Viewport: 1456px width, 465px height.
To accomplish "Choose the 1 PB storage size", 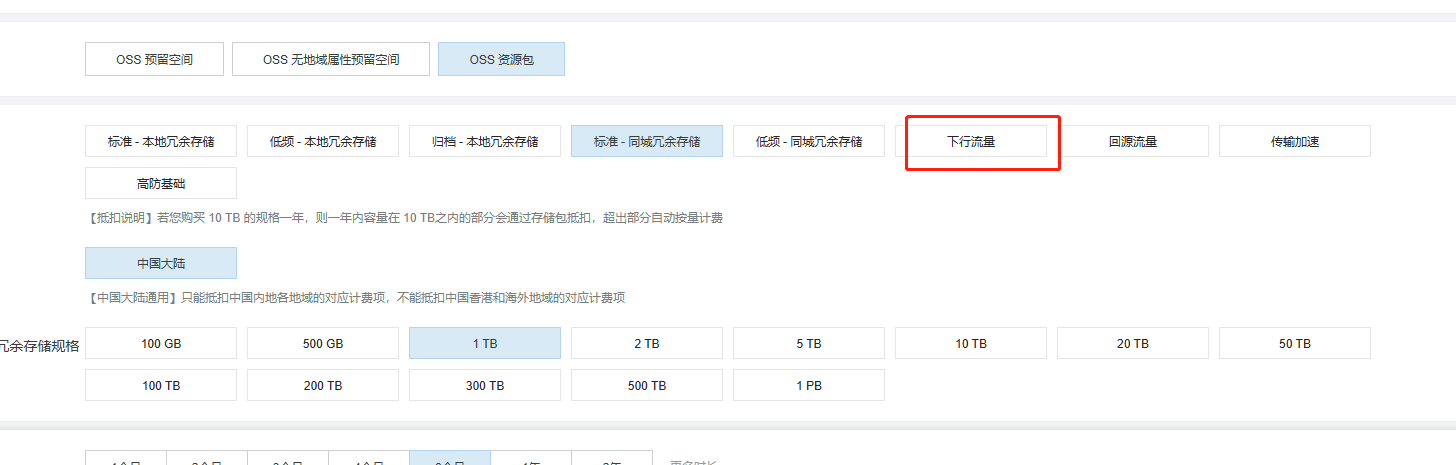I will [809, 385].
